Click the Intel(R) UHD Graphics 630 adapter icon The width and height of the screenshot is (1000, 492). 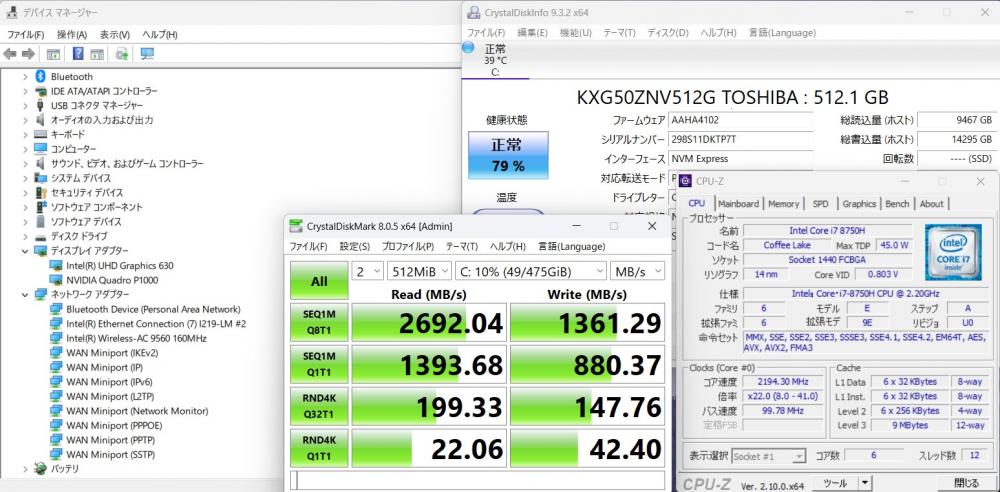point(56,265)
